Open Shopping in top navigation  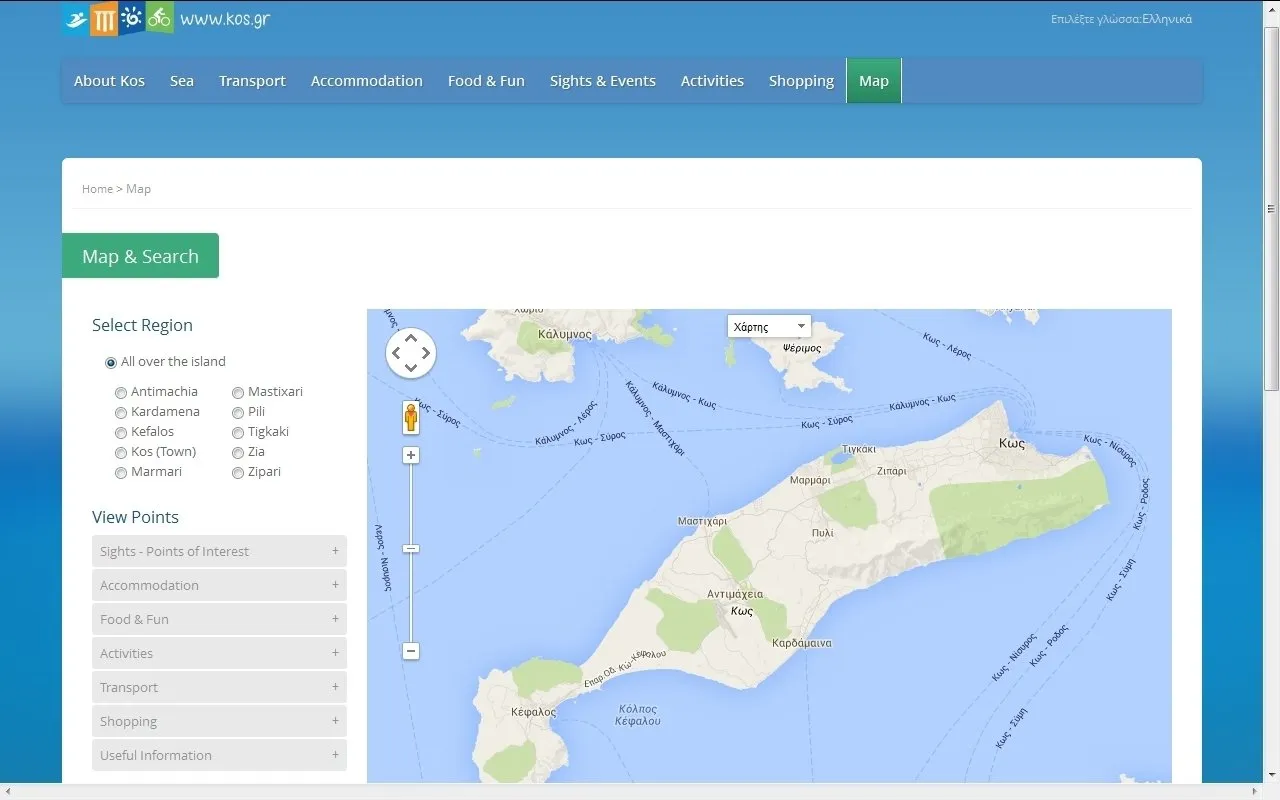(x=801, y=81)
